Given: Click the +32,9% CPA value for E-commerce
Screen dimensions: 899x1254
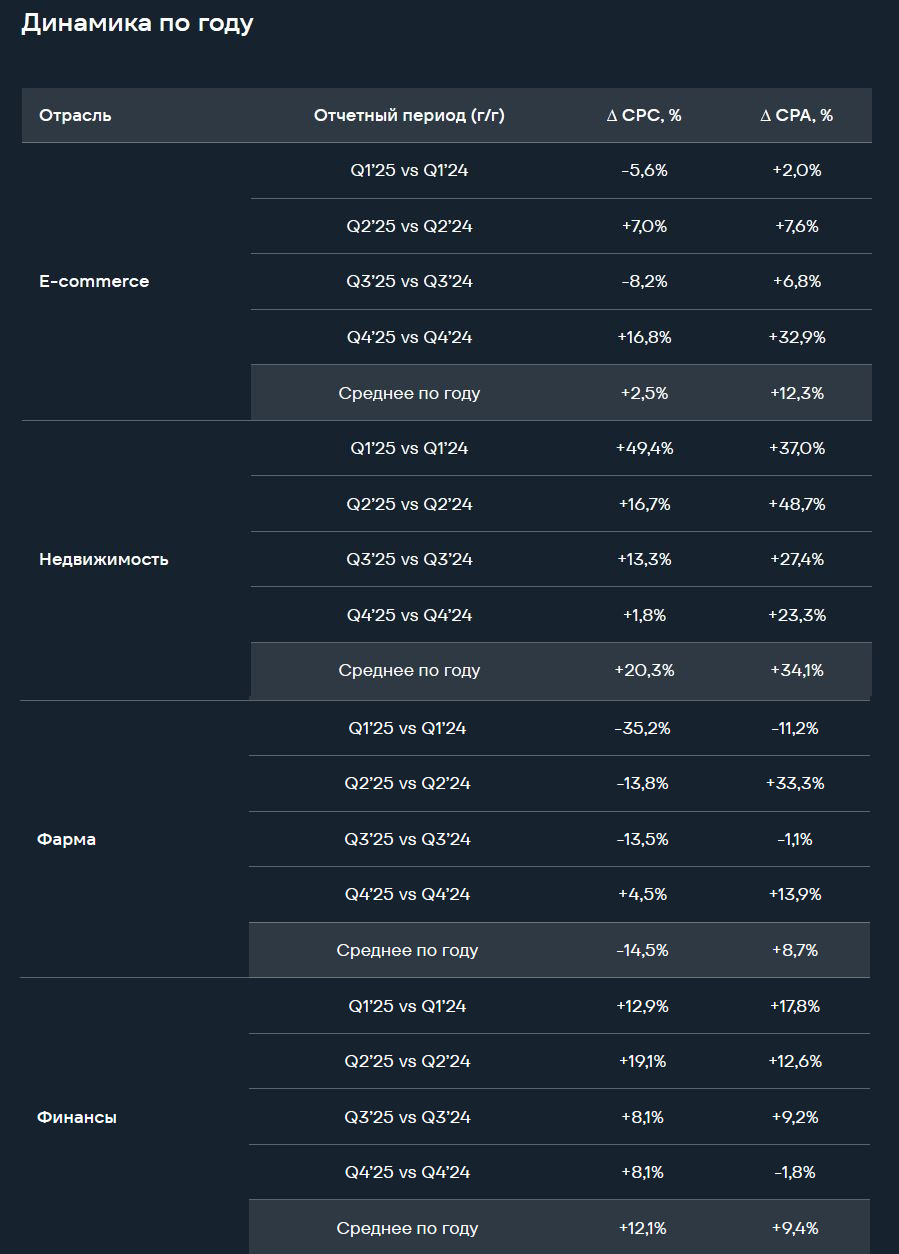Looking at the screenshot, I should (x=797, y=337).
